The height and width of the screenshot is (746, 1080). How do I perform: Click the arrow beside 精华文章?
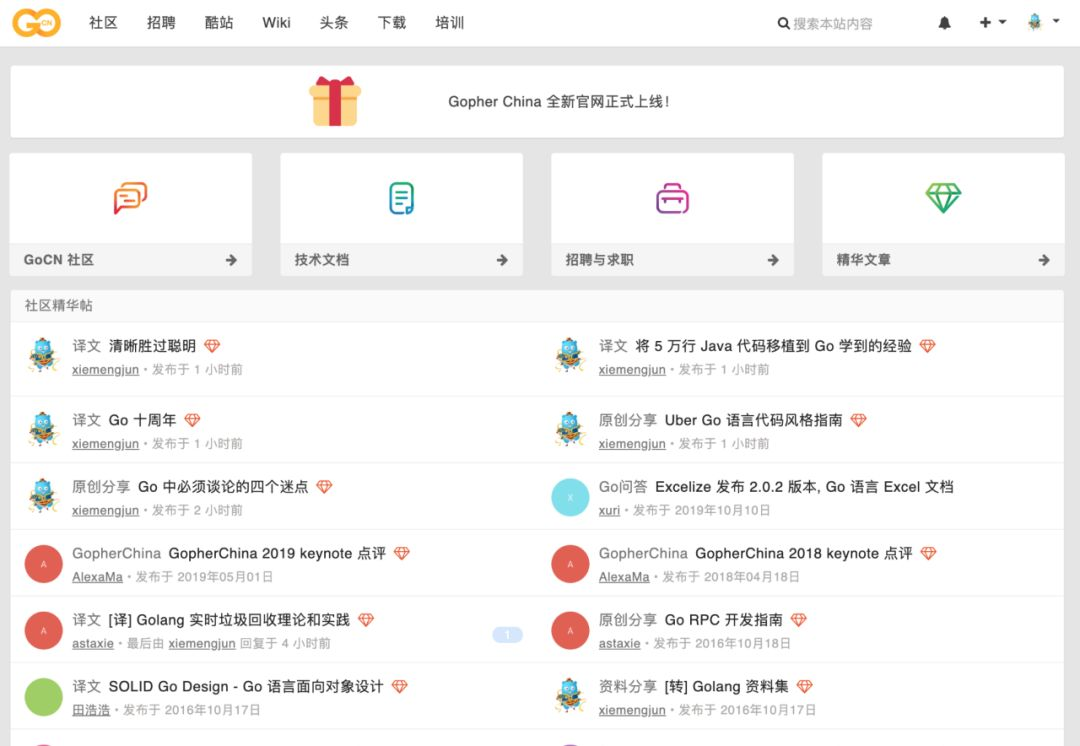1044,260
